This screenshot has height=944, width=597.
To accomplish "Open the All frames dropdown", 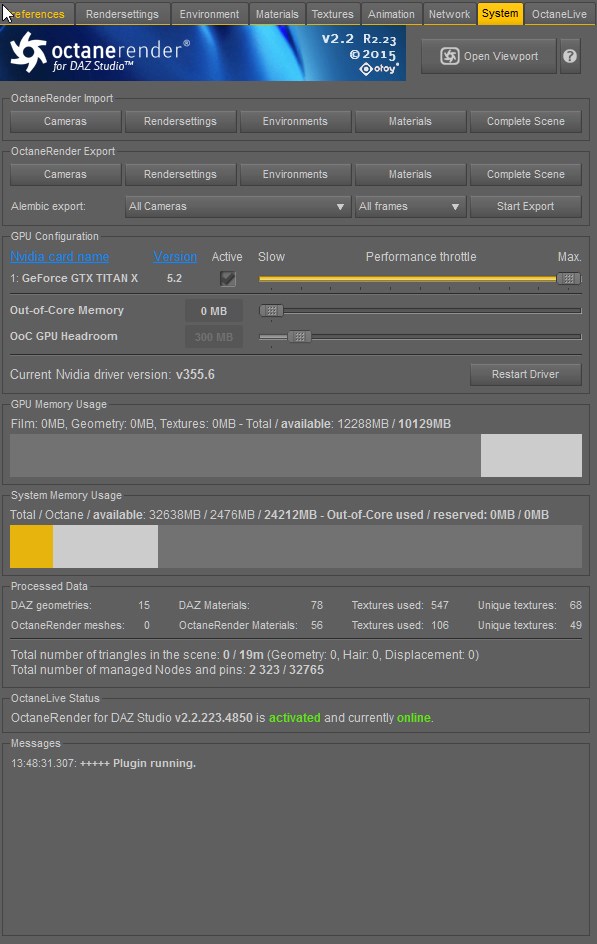I will pos(410,206).
